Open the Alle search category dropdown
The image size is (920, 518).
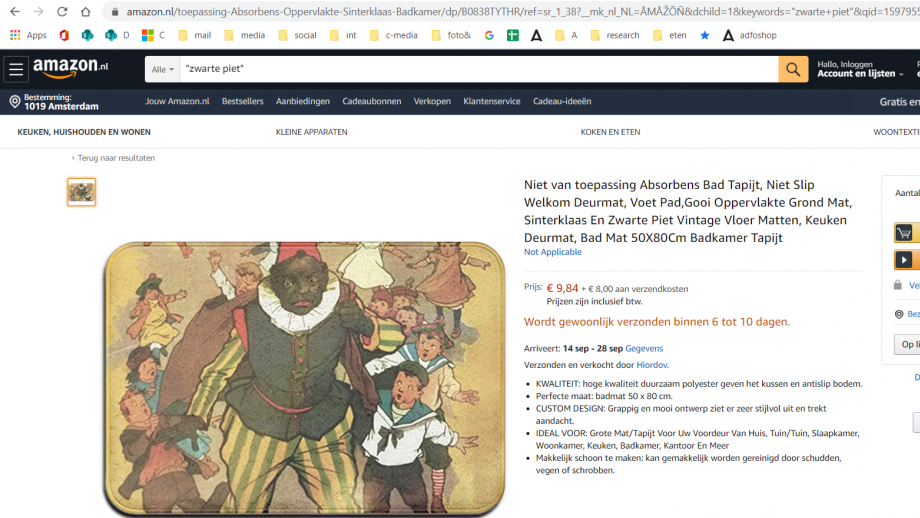point(163,69)
